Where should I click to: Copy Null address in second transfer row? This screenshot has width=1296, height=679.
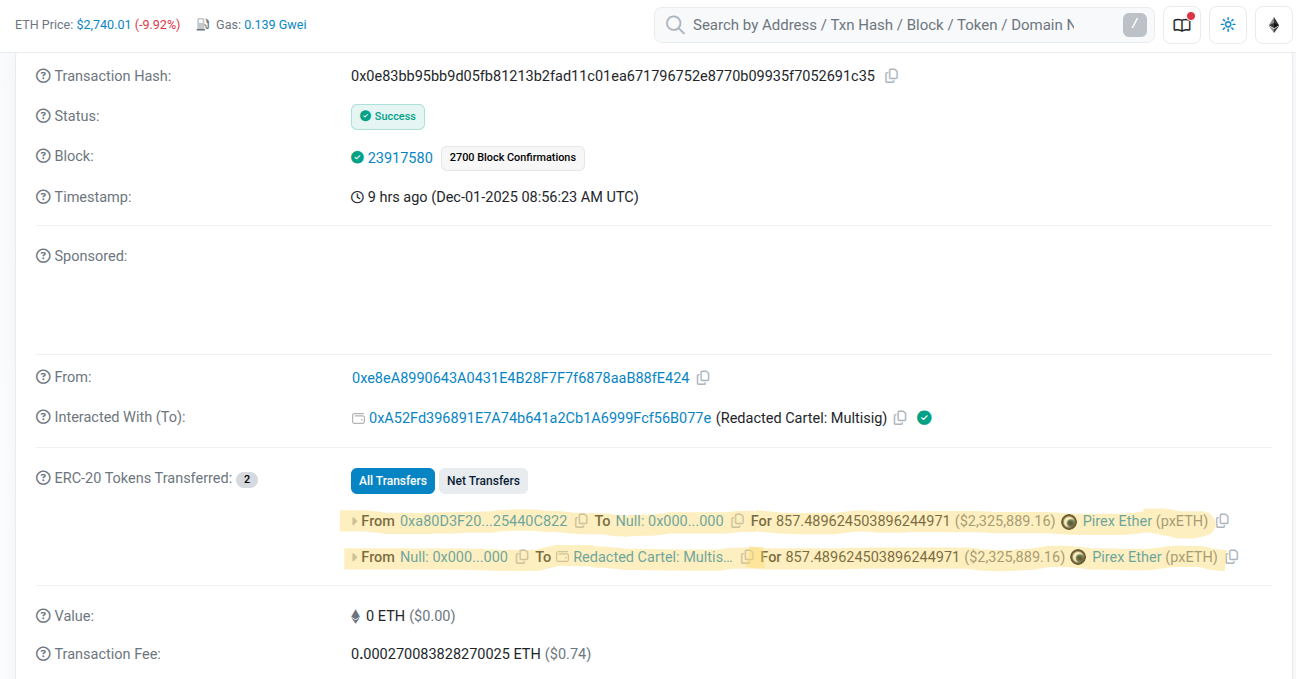[522, 557]
